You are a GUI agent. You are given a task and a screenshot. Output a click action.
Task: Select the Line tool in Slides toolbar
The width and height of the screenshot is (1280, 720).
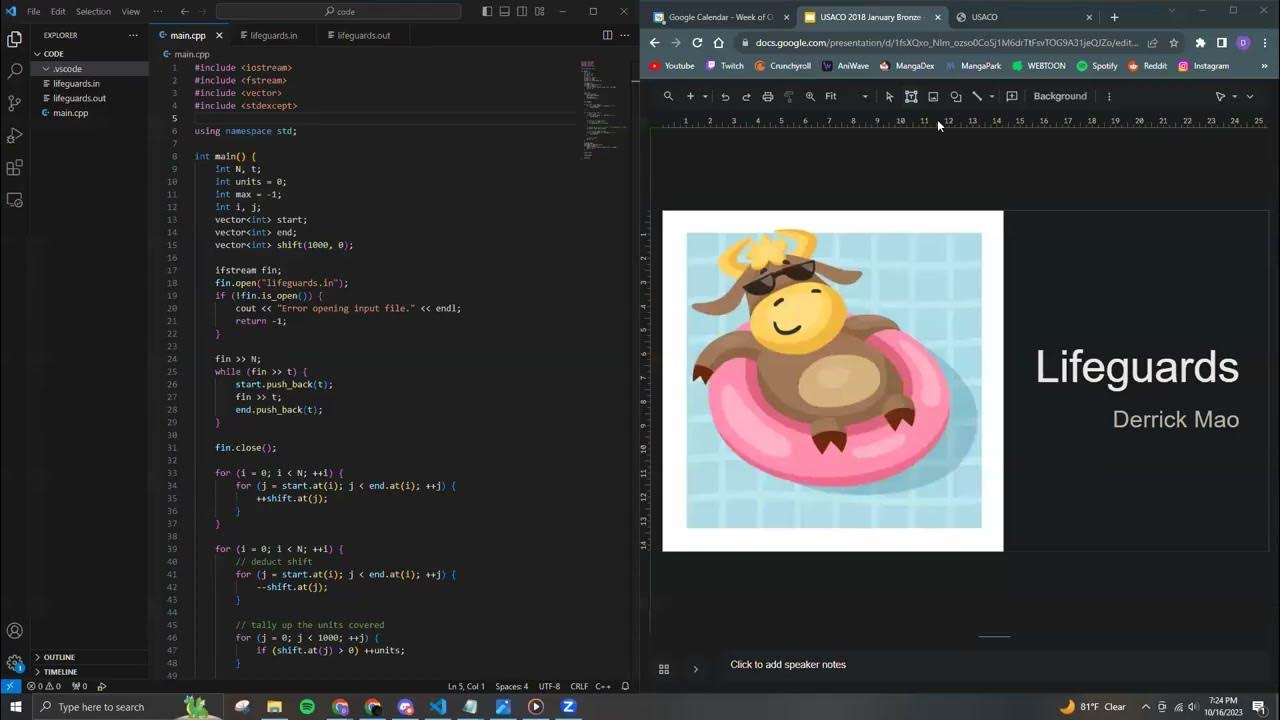pos(977,97)
